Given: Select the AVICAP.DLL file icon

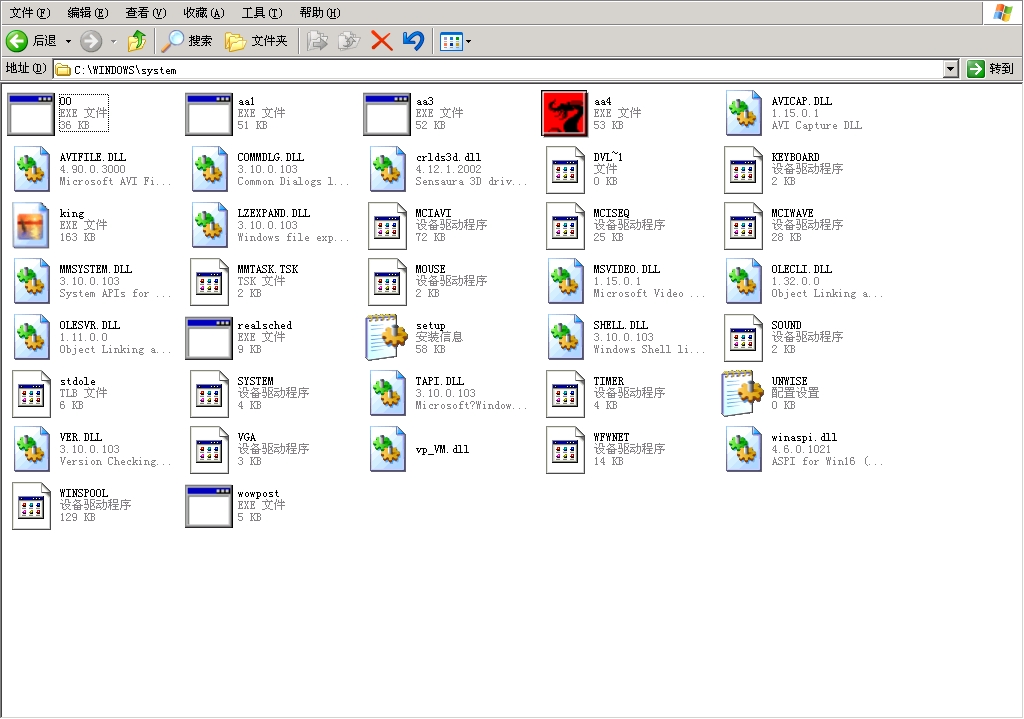Looking at the screenshot, I should tap(743, 113).
